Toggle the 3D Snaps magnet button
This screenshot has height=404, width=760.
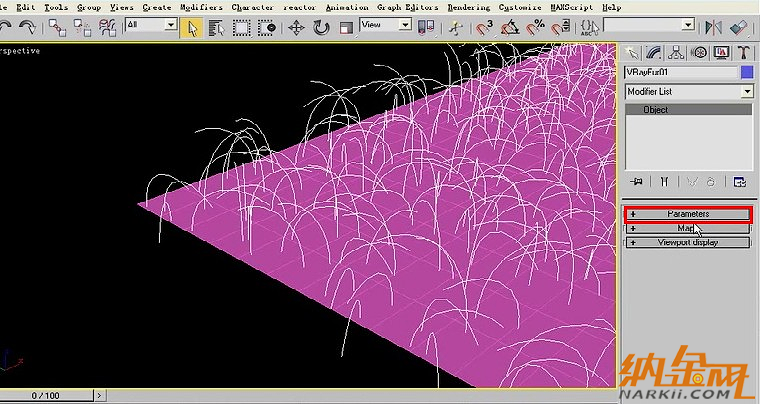coord(485,27)
